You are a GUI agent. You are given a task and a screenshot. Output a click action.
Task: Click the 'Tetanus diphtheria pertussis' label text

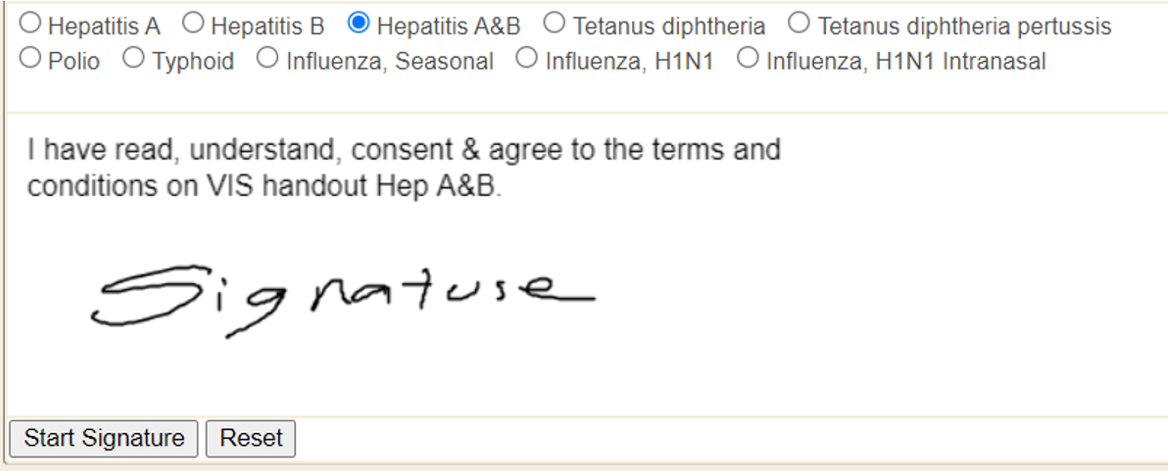point(964,25)
